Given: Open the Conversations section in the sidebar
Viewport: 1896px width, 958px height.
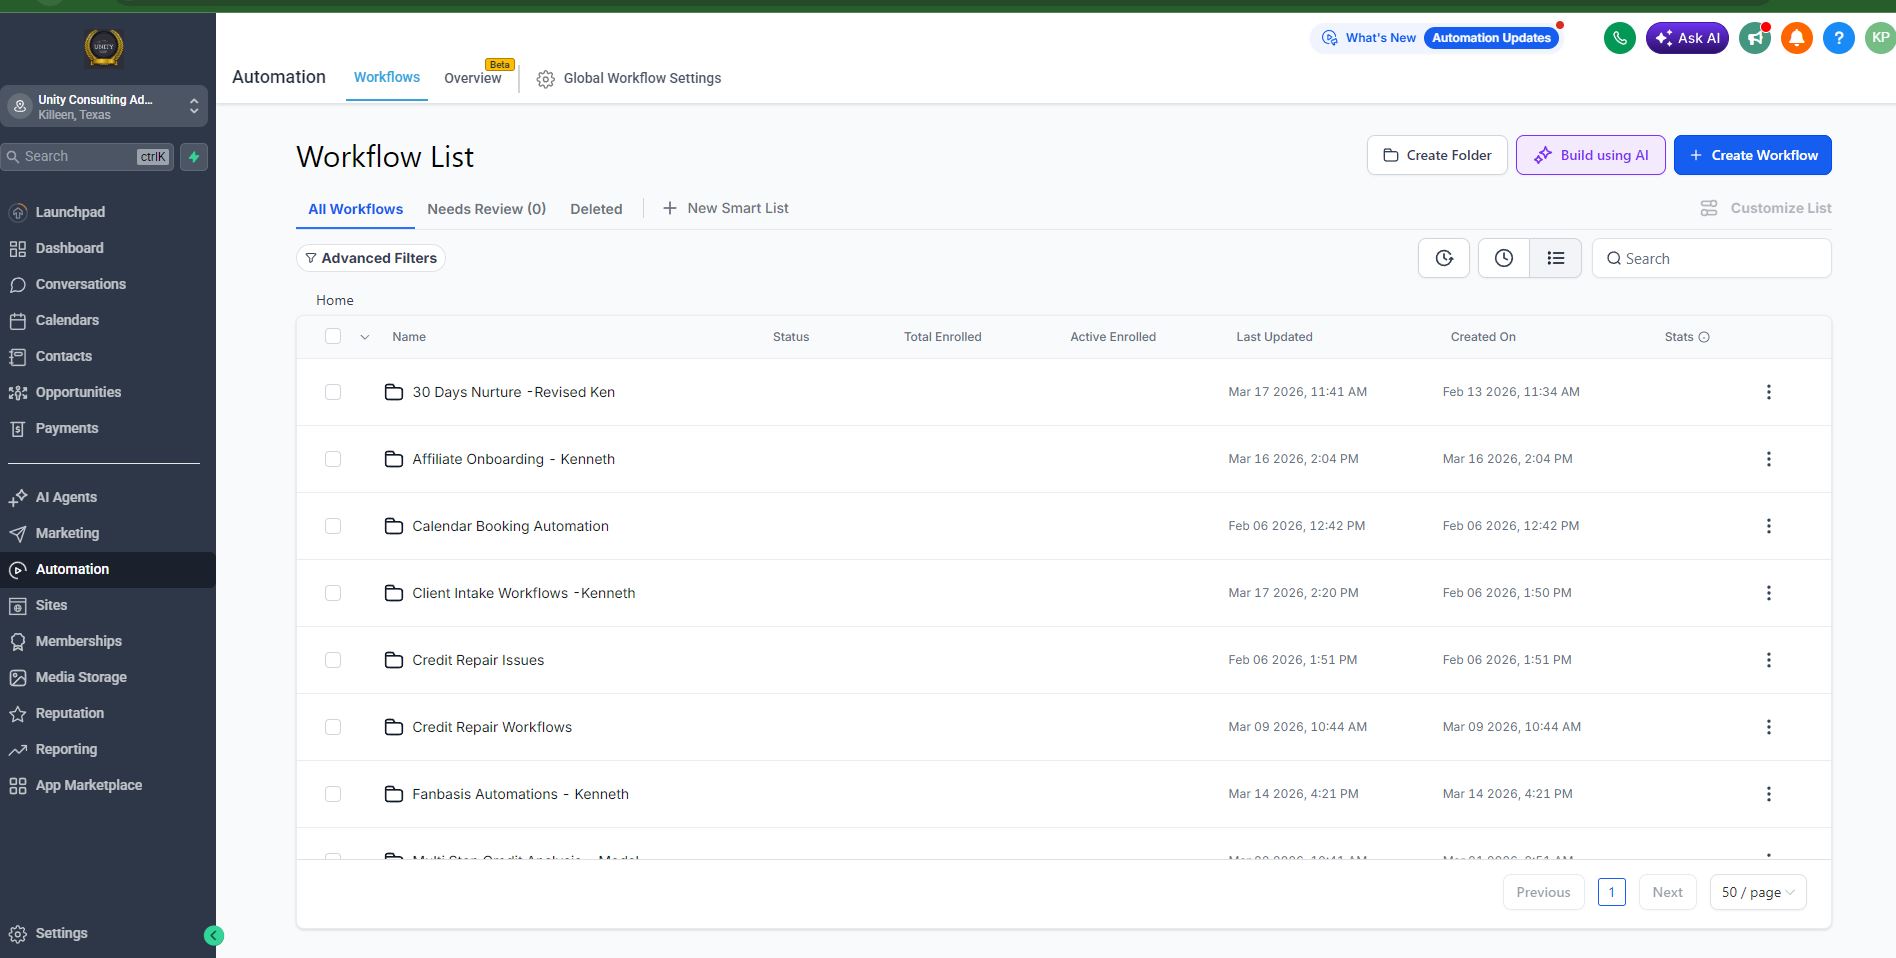Looking at the screenshot, I should [80, 284].
